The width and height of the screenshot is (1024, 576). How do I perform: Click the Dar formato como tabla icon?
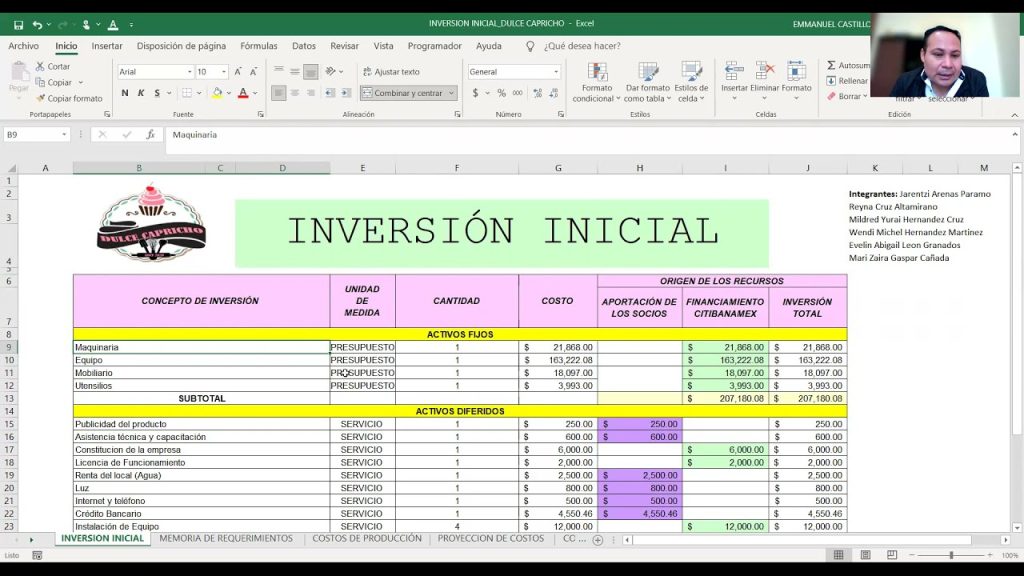[647, 73]
